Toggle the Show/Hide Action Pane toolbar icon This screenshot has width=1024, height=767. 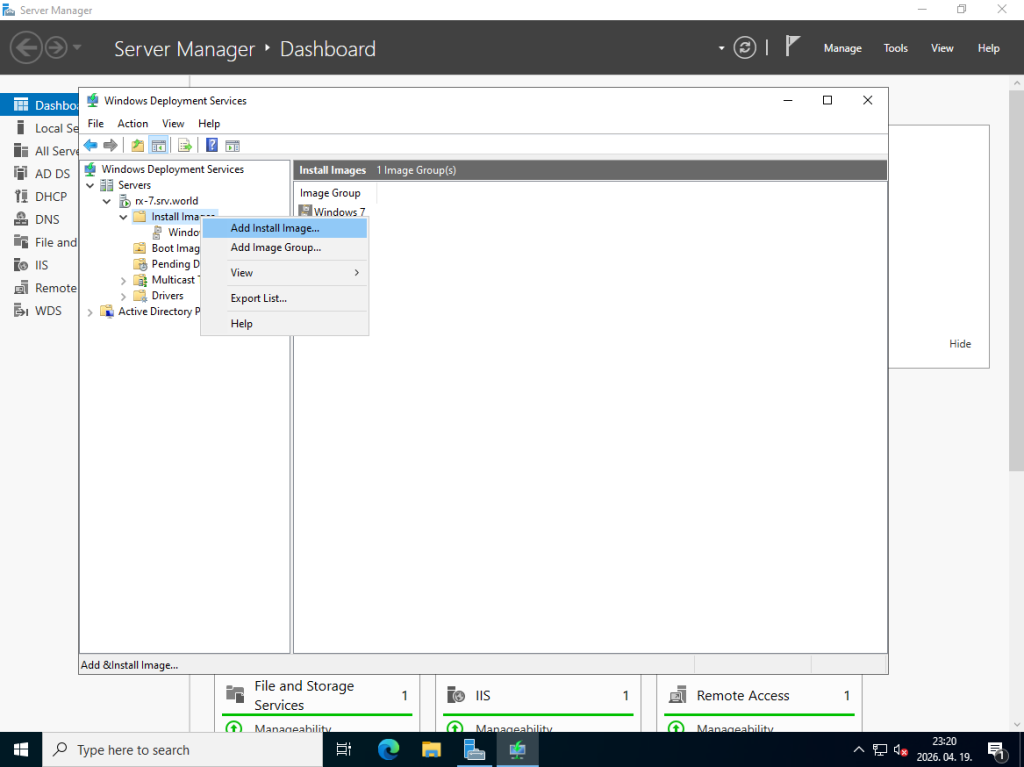pyautogui.click(x=232, y=145)
